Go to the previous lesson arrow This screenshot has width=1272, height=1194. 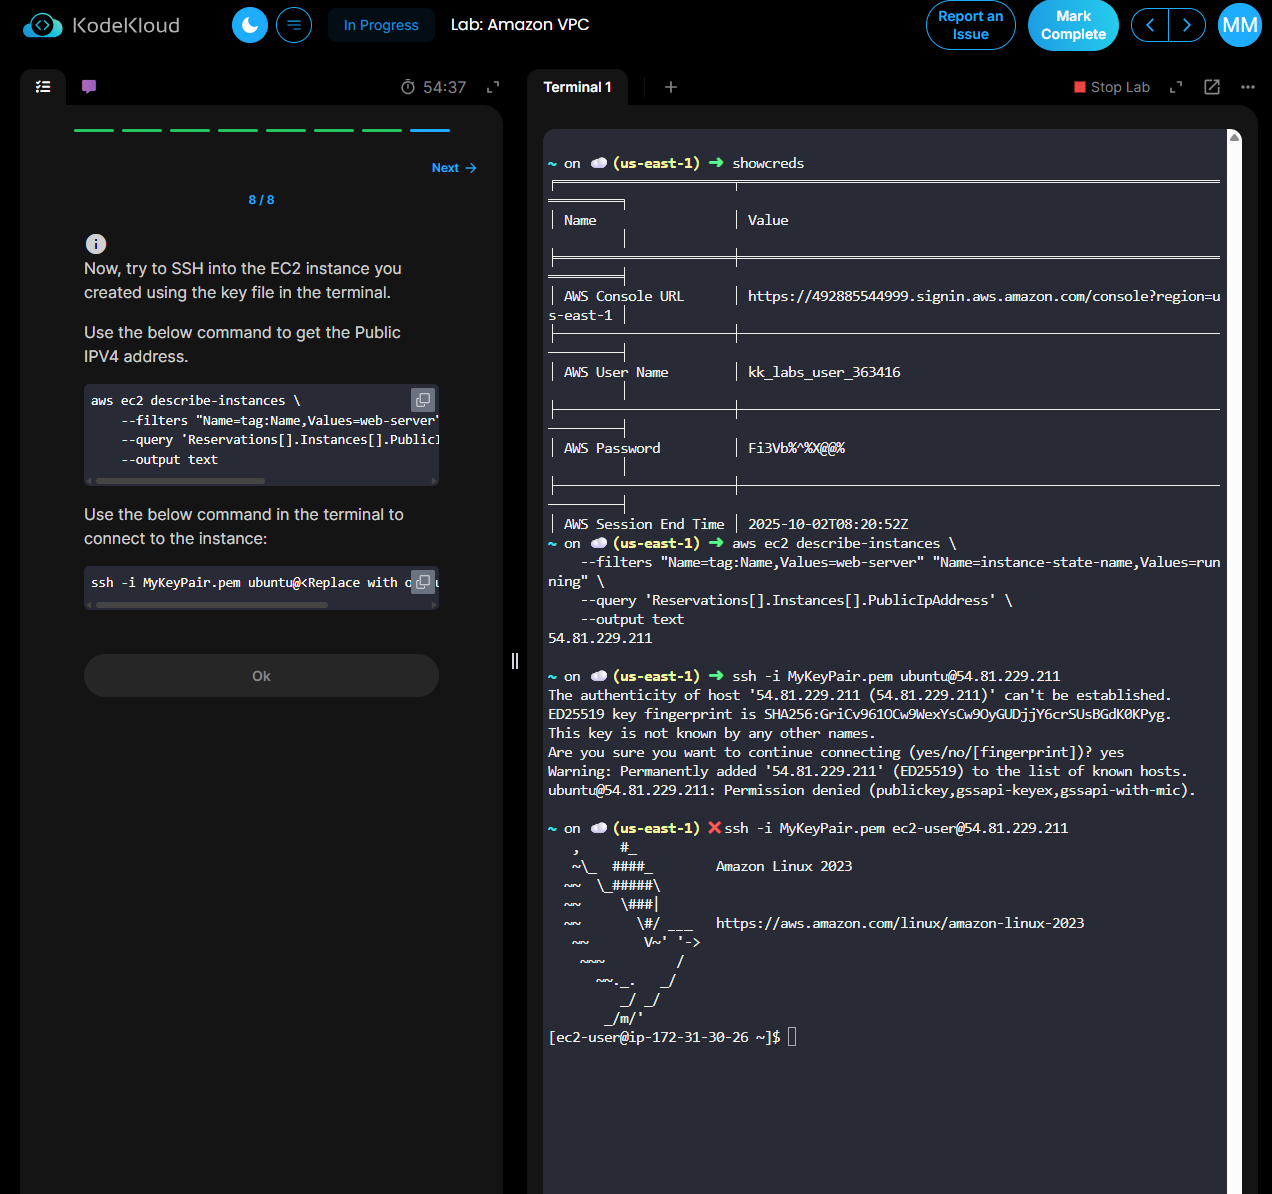click(x=1150, y=25)
